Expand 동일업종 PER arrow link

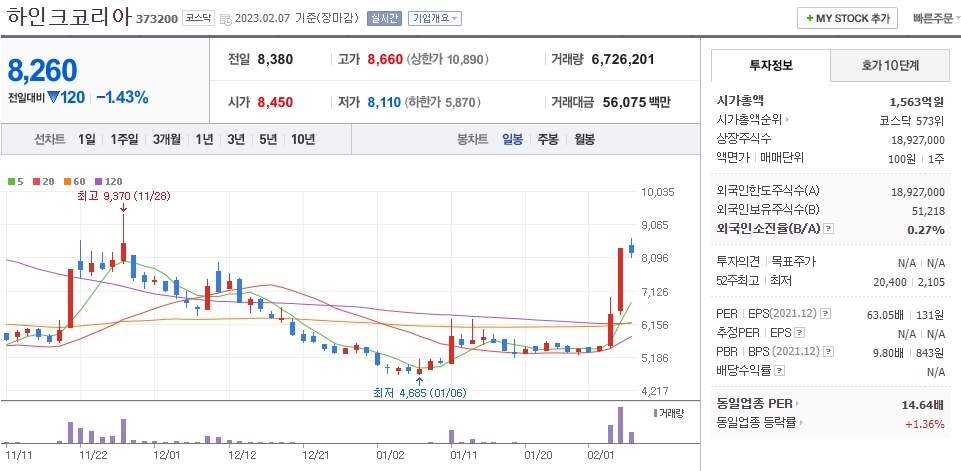798,404
